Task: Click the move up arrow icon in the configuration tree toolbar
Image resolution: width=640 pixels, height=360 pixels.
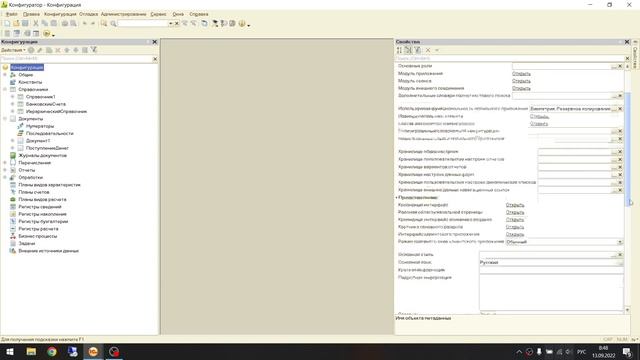Action: (67, 50)
